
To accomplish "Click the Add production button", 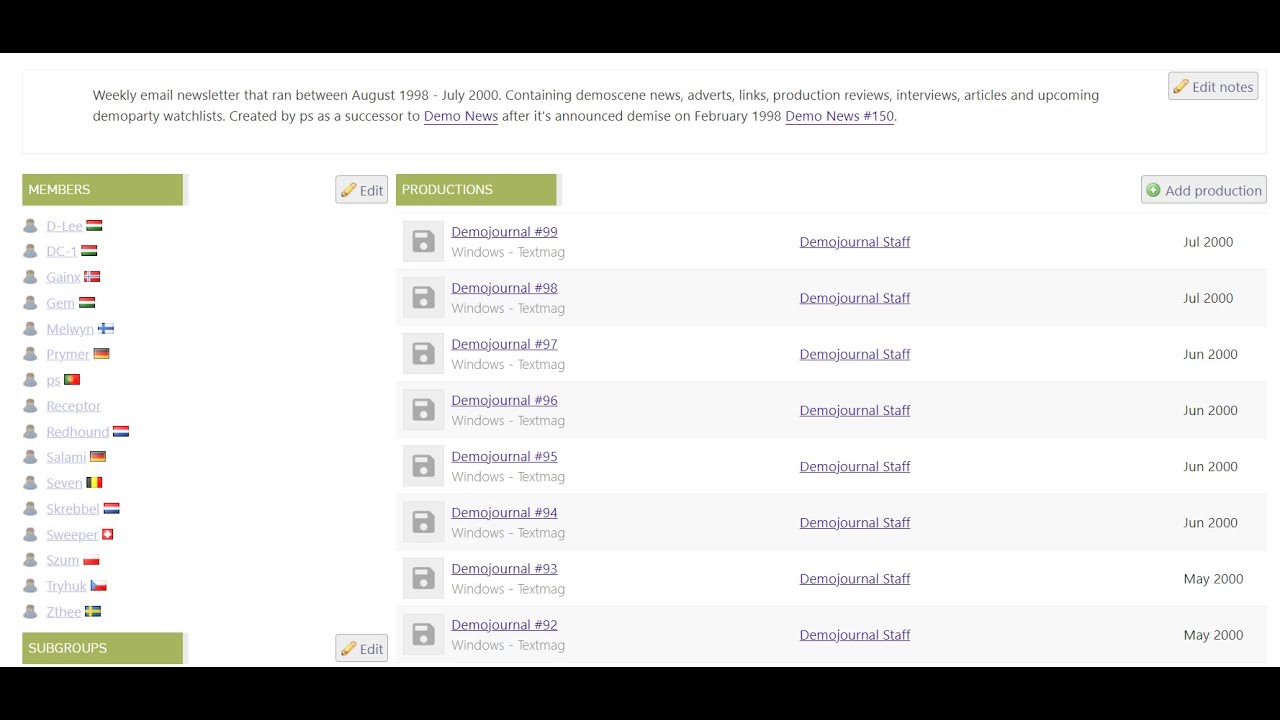I will coord(1204,190).
